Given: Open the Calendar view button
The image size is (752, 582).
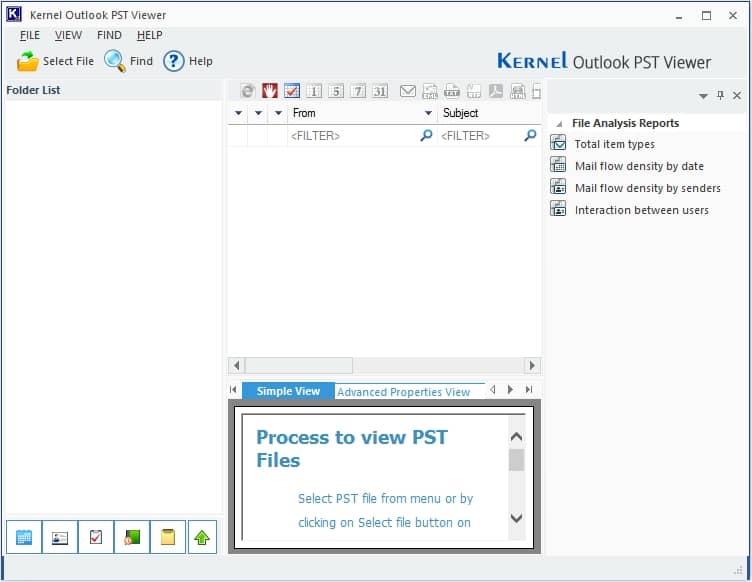Looking at the screenshot, I should tap(24, 537).
